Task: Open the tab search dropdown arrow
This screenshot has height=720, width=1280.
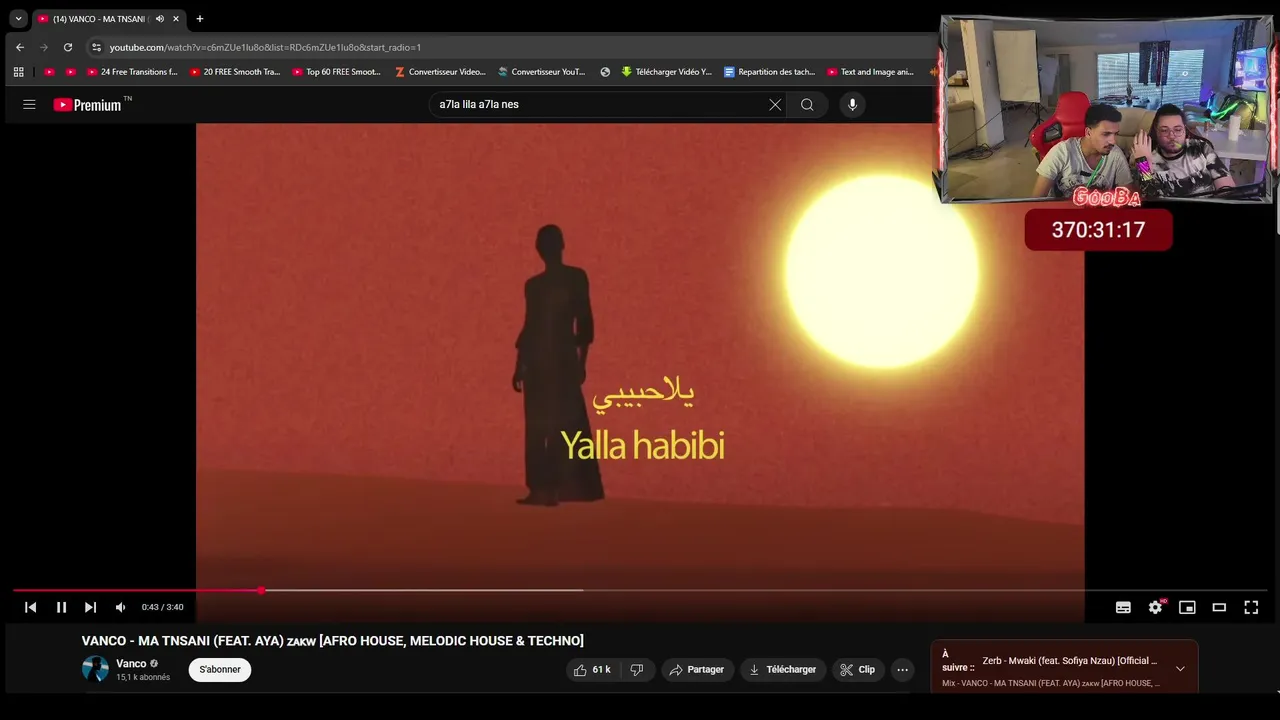Action: [18, 18]
